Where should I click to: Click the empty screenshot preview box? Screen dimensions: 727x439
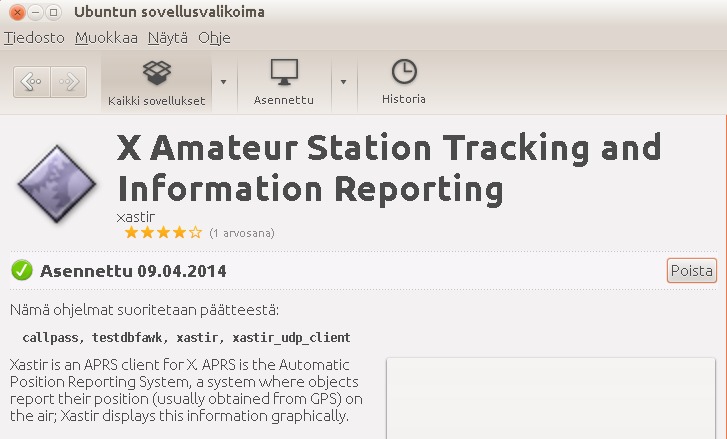551,398
